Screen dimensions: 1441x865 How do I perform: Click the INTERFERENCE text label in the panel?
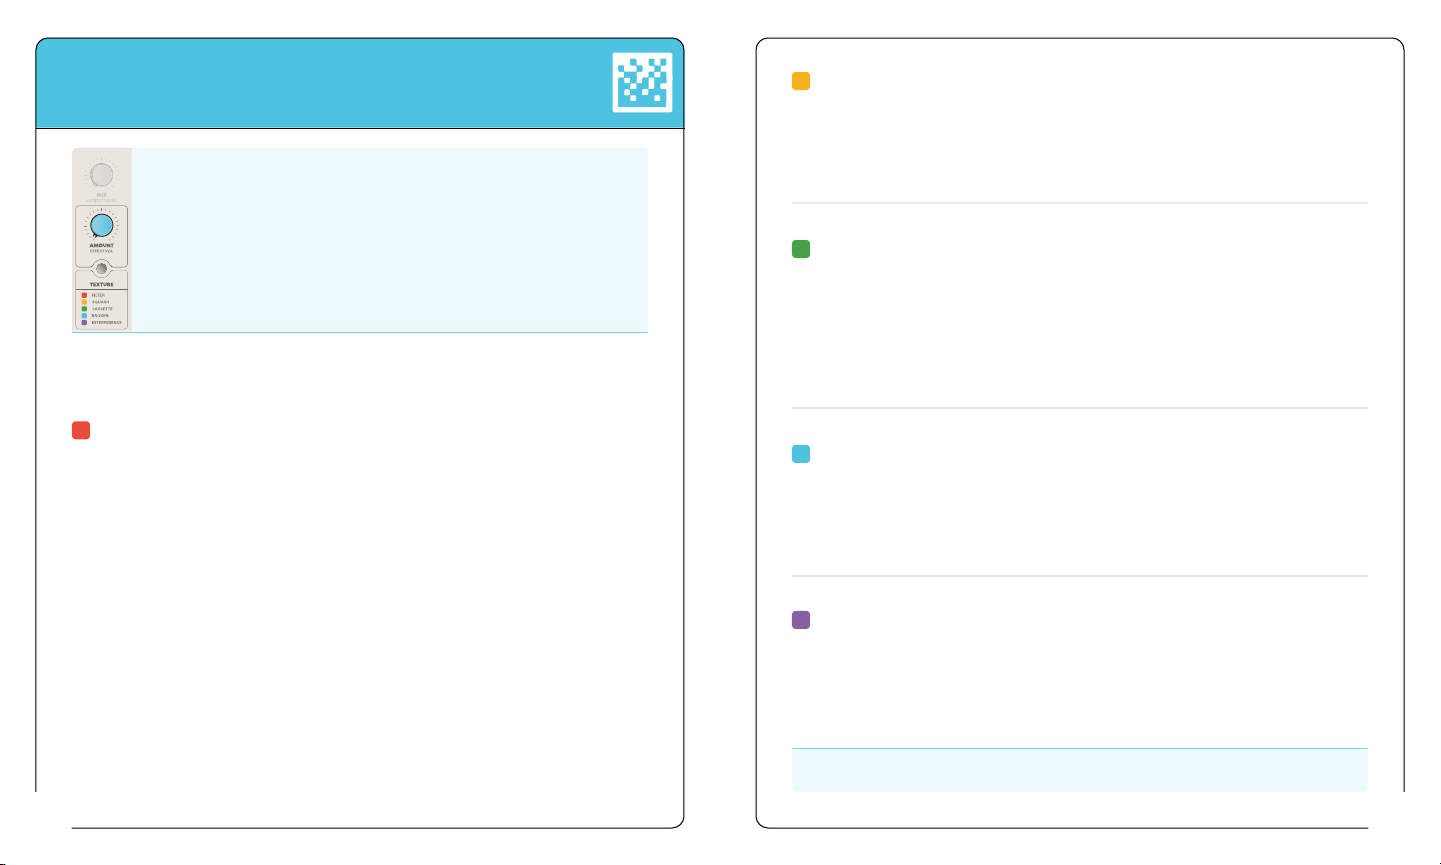[x=107, y=323]
